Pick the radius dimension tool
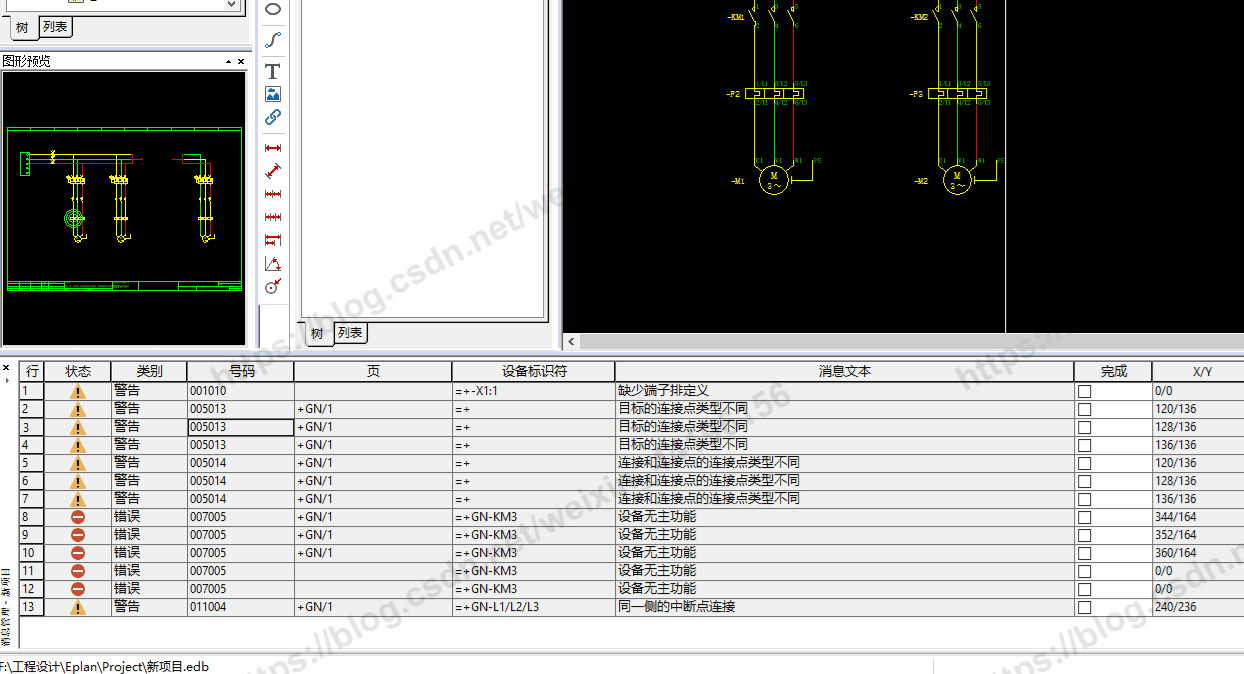This screenshot has height=674, width=1244. click(x=272, y=287)
